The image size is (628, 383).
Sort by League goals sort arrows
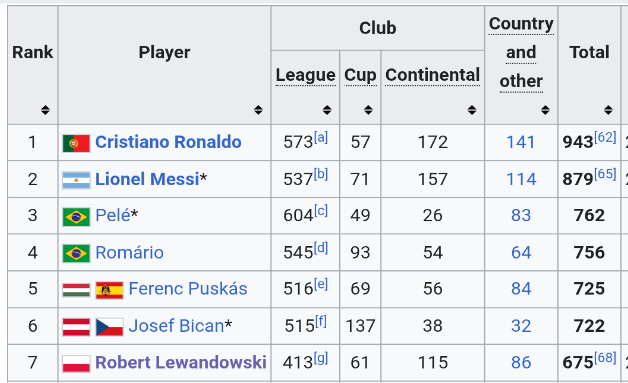point(327,110)
